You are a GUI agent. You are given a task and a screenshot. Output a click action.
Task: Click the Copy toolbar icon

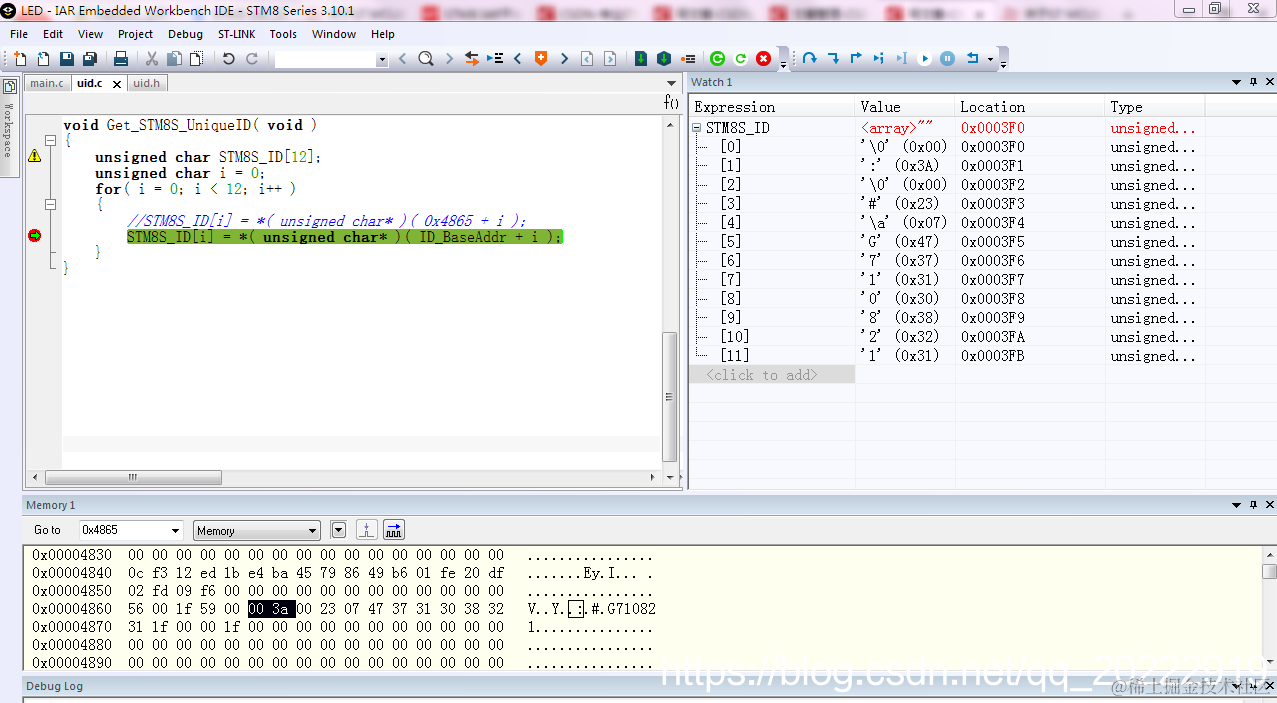click(x=174, y=59)
